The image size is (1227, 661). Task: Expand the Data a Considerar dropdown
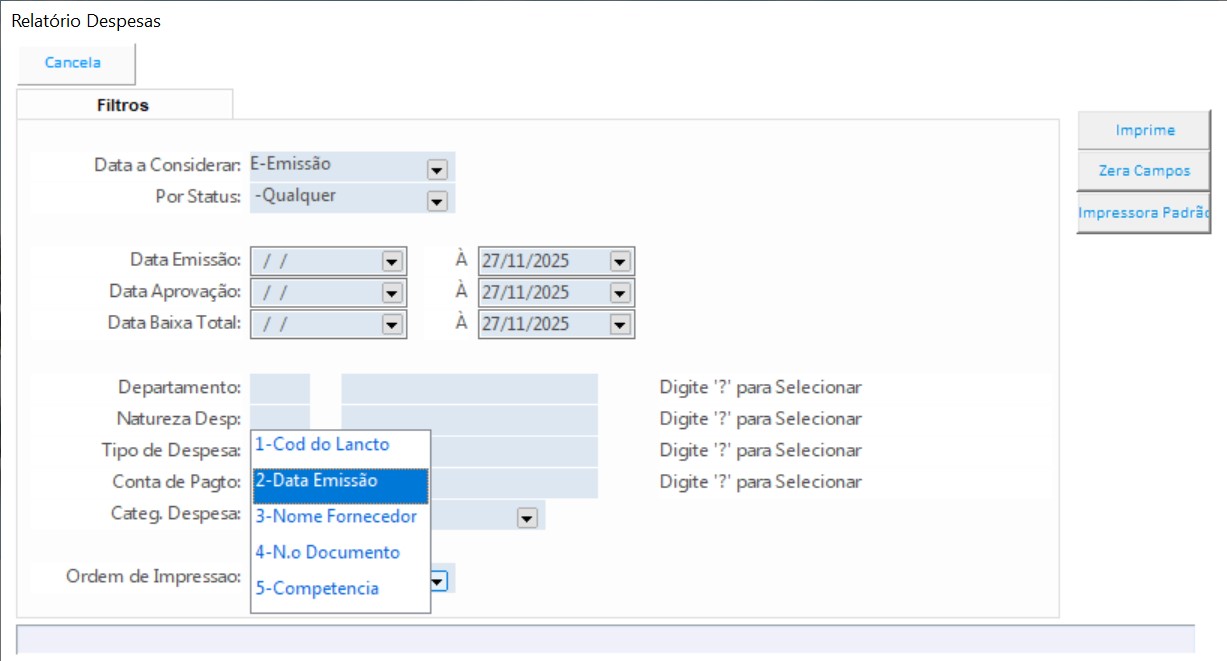[x=436, y=170]
